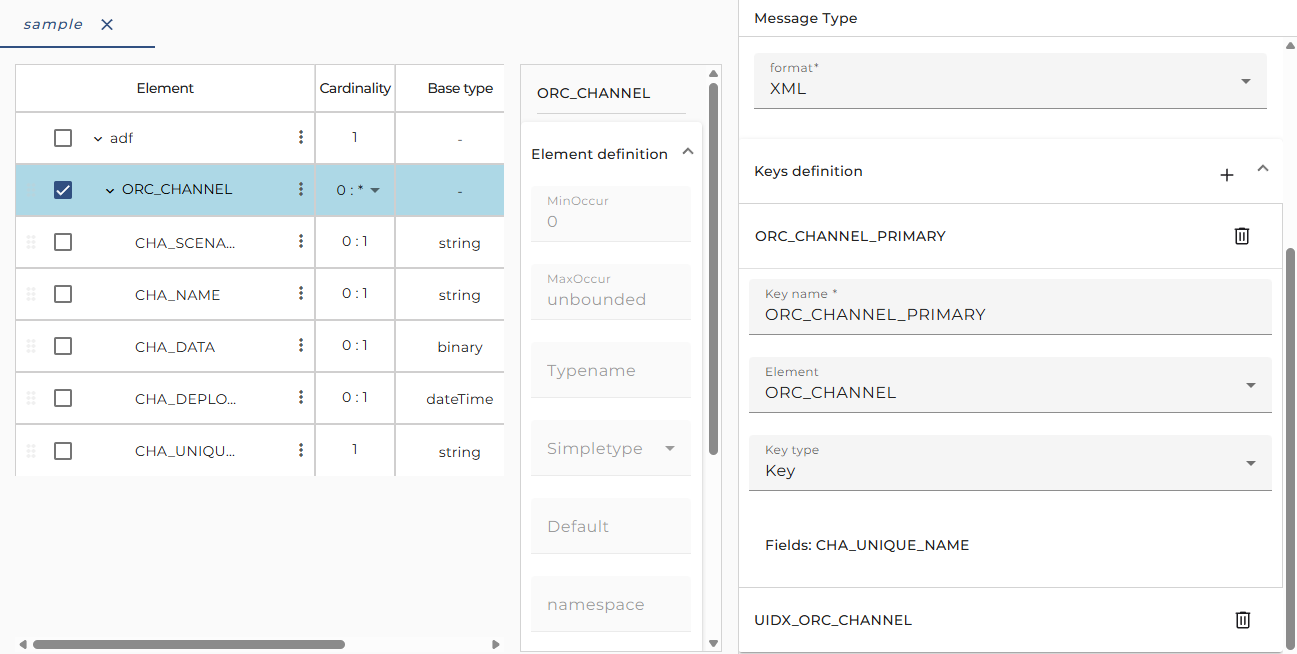Screen dimensions: 1297x654
Task: Collapse the Element definition section
Action: (687, 152)
